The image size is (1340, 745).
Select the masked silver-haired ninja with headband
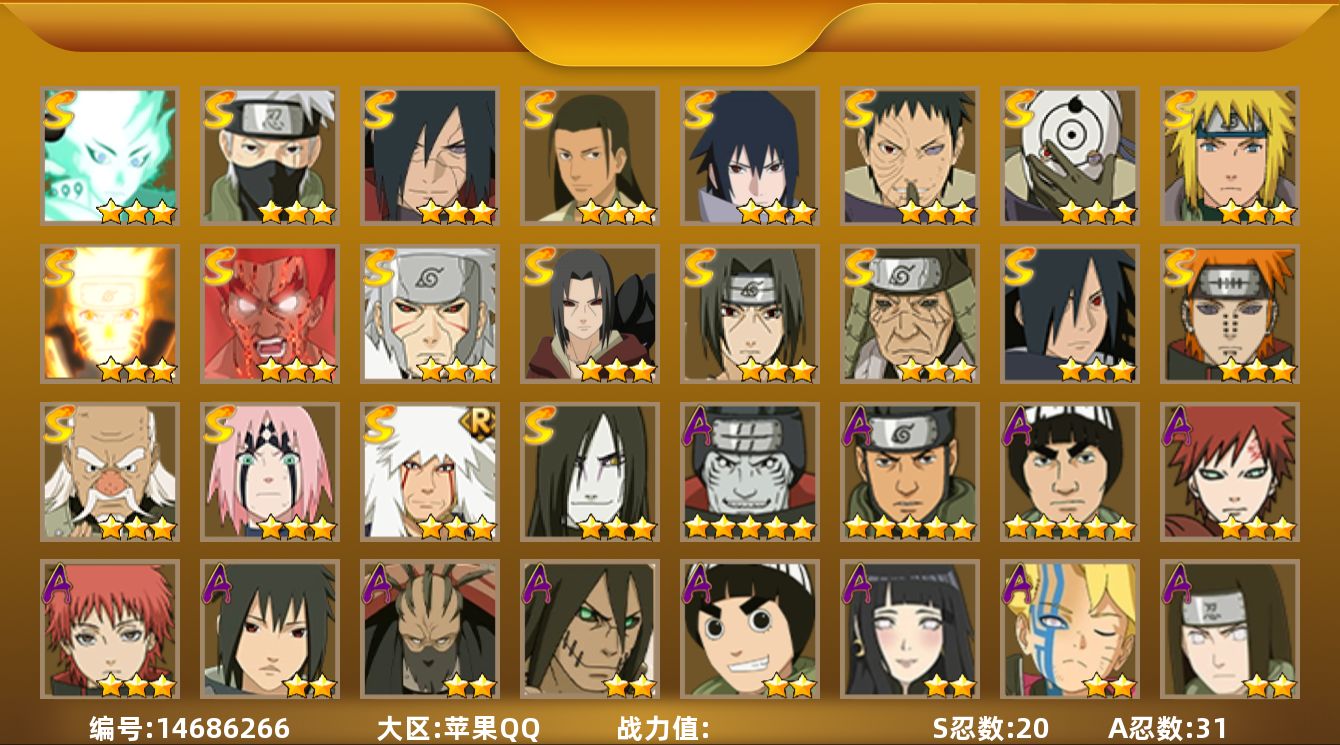pyautogui.click(x=270, y=156)
